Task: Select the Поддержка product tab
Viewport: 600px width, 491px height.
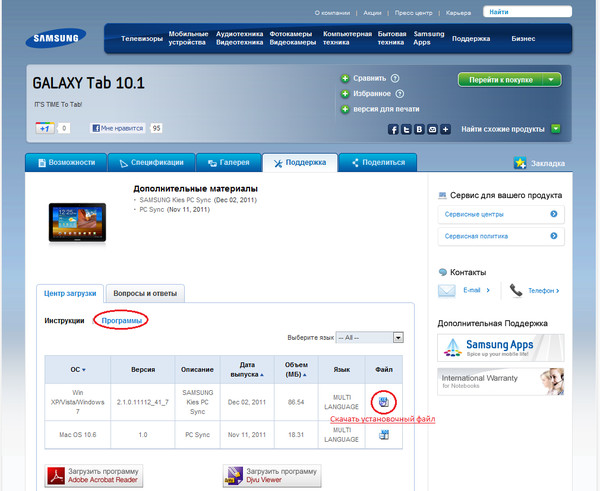Action: [x=300, y=163]
